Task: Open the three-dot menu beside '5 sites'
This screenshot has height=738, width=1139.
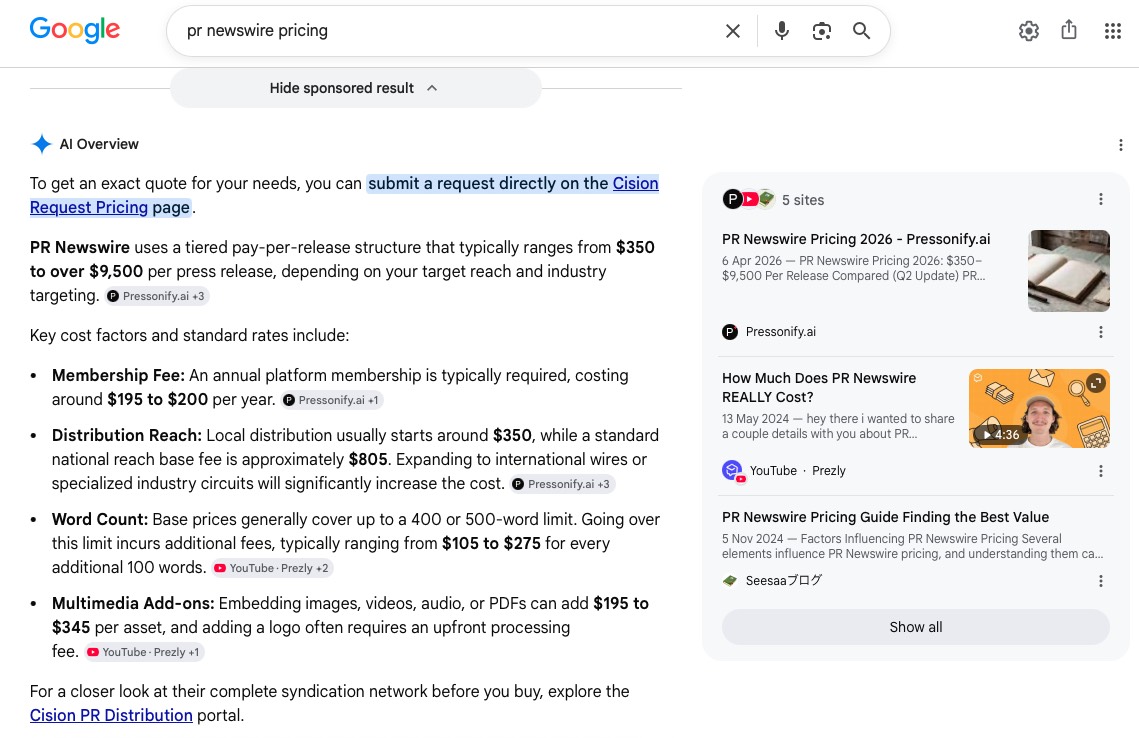Action: coord(1101,199)
